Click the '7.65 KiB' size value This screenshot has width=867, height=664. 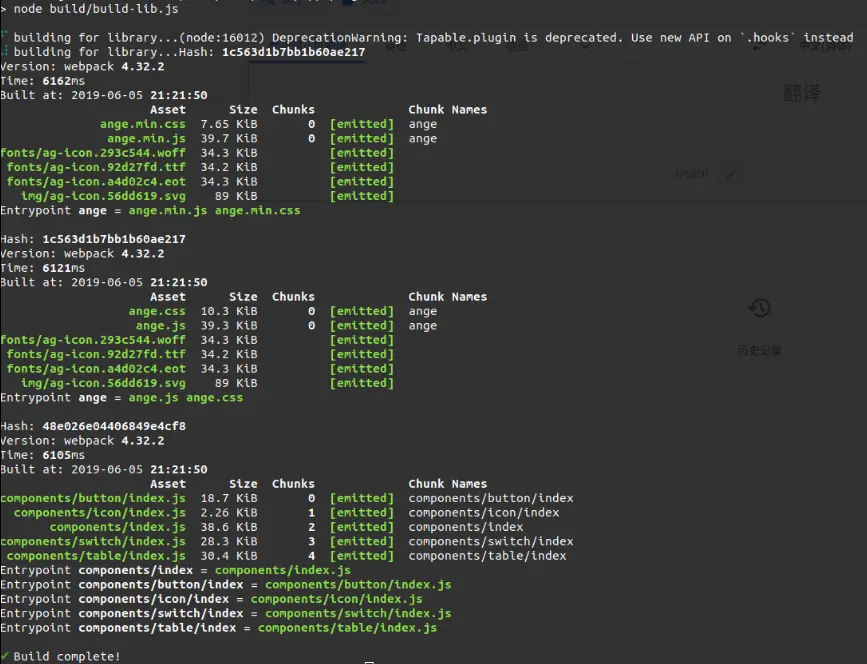tap(229, 124)
